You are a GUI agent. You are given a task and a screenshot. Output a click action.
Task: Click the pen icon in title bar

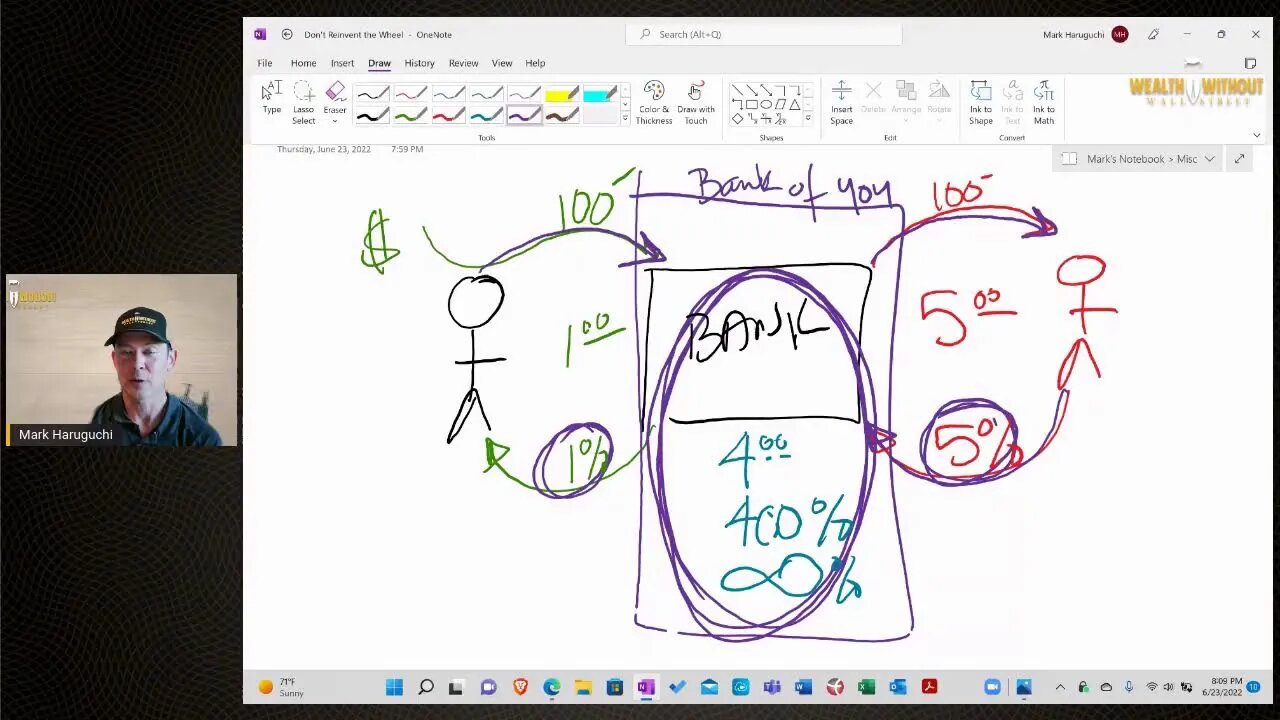pyautogui.click(x=1153, y=34)
